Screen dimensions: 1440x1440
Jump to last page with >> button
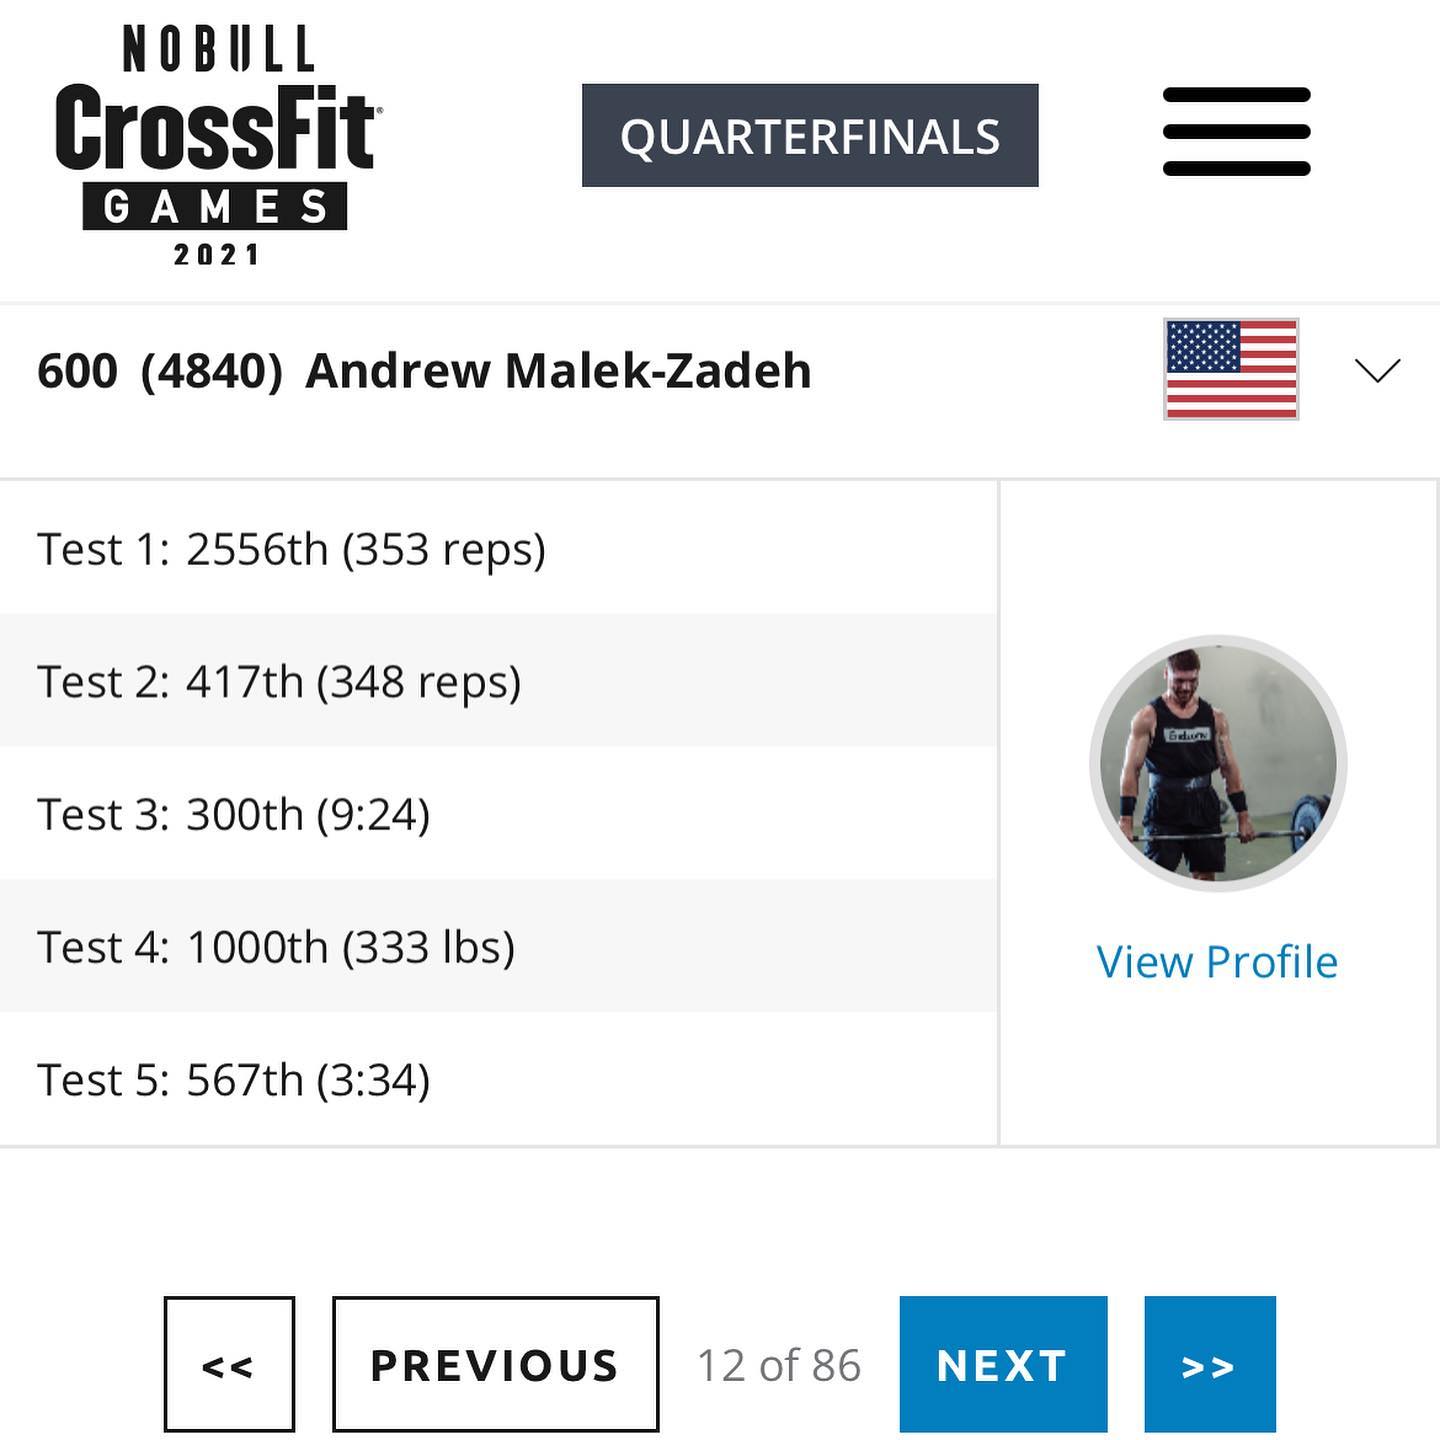1209,1364
